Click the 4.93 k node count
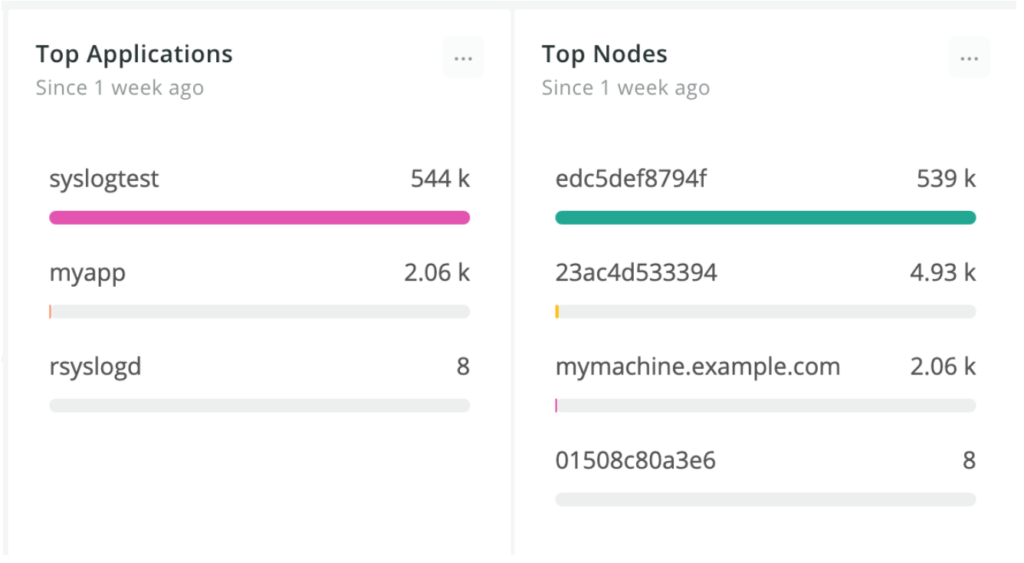The height and width of the screenshot is (563, 1024). click(x=943, y=272)
